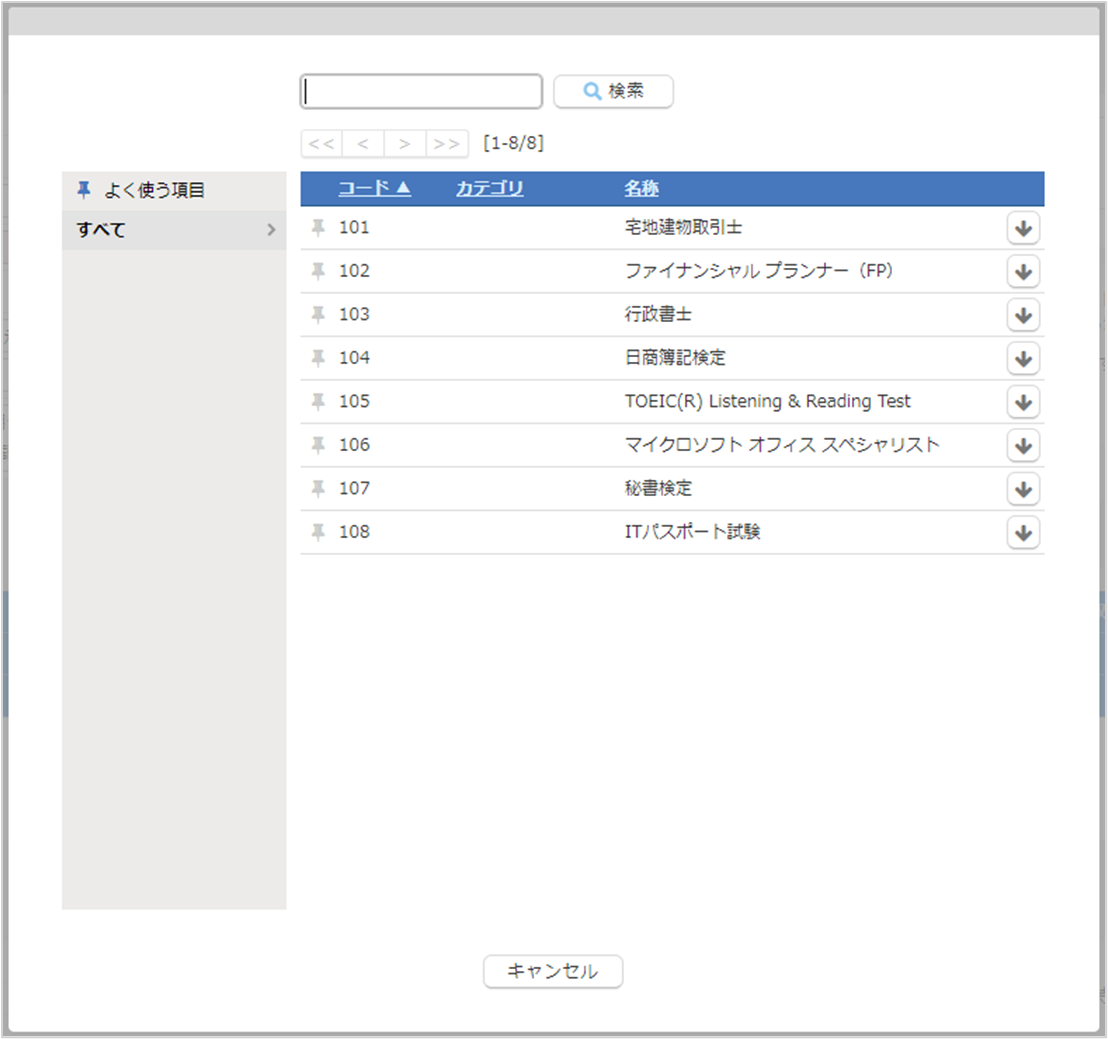Click the 検索 search button
Screen dimensions: 1108x1039
coord(613,91)
